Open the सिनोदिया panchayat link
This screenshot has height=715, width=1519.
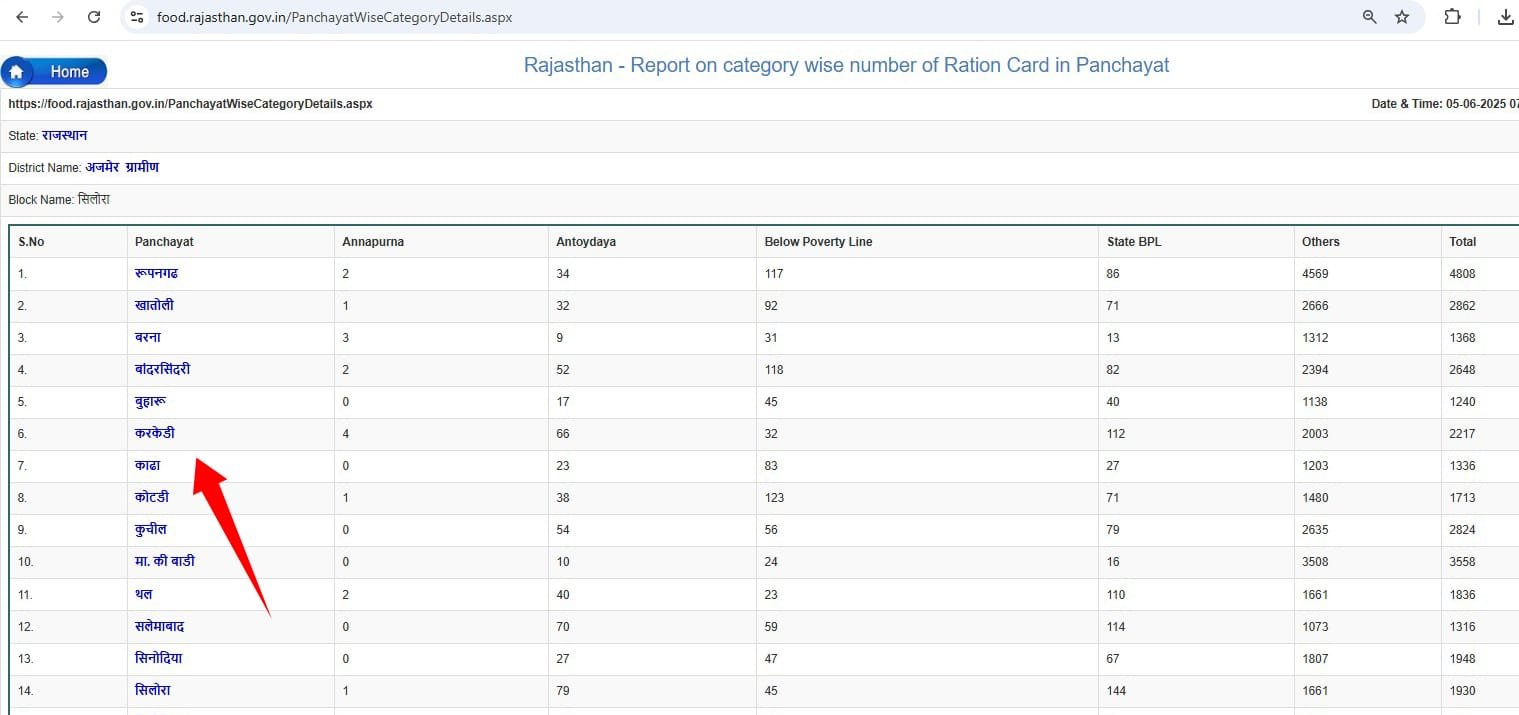pyautogui.click(x=158, y=658)
